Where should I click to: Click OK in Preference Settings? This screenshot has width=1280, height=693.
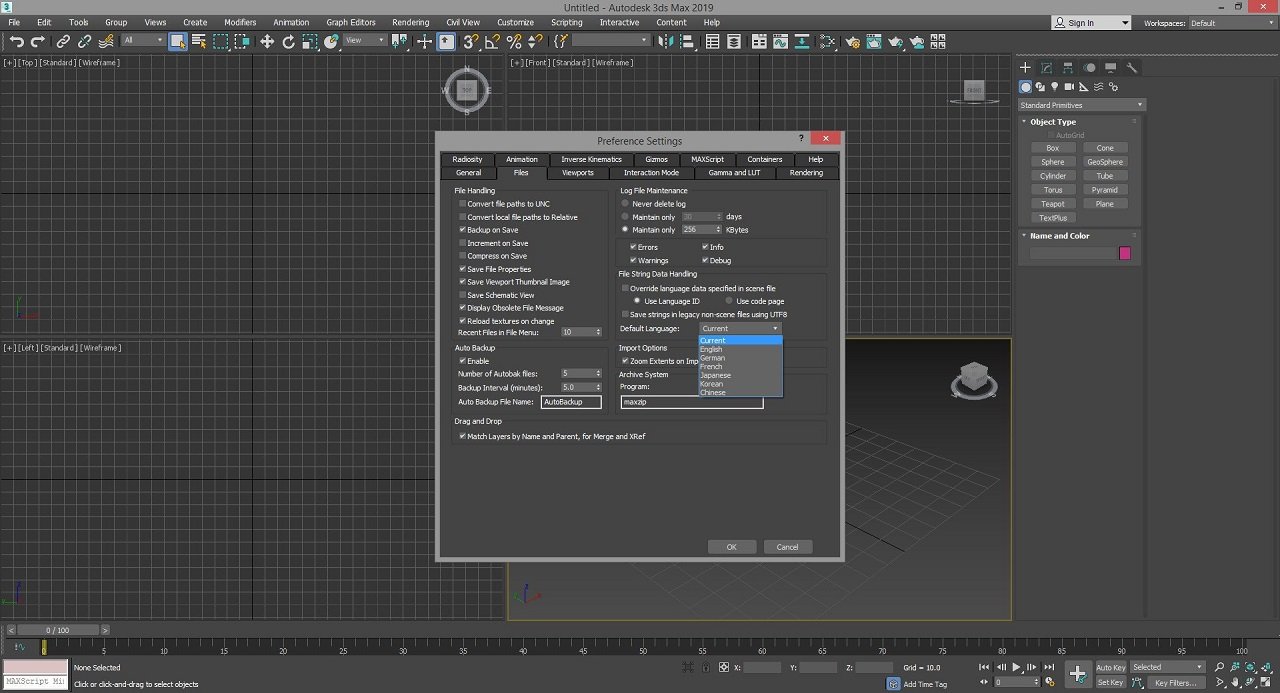coord(731,547)
